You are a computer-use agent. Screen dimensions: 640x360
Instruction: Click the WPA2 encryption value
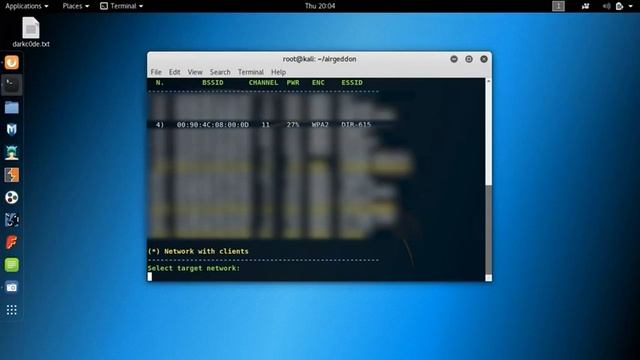coord(320,124)
